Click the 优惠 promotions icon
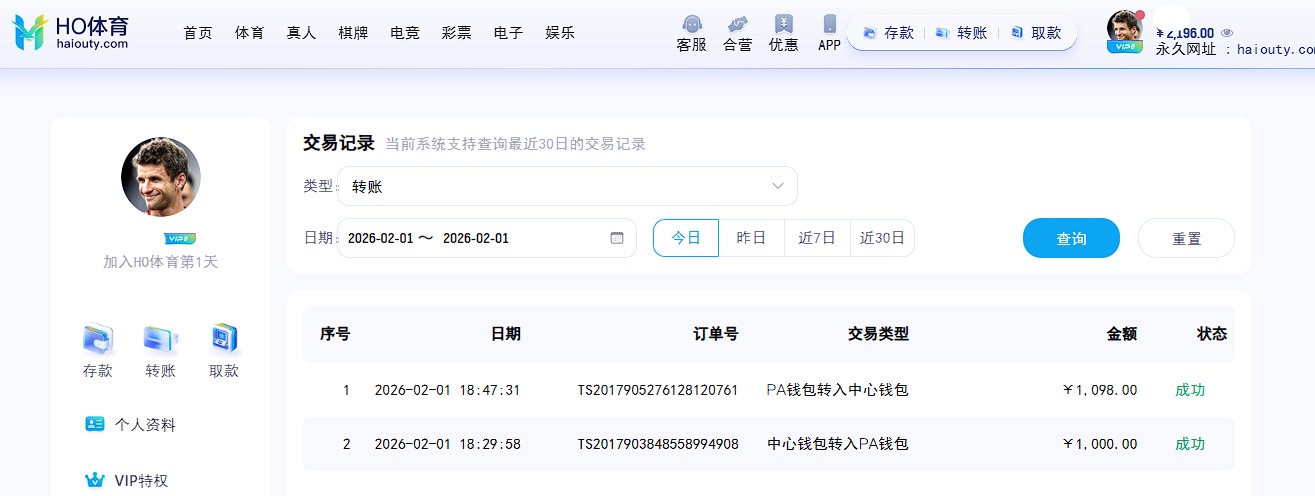Image resolution: width=1315 pixels, height=496 pixels. click(x=783, y=24)
